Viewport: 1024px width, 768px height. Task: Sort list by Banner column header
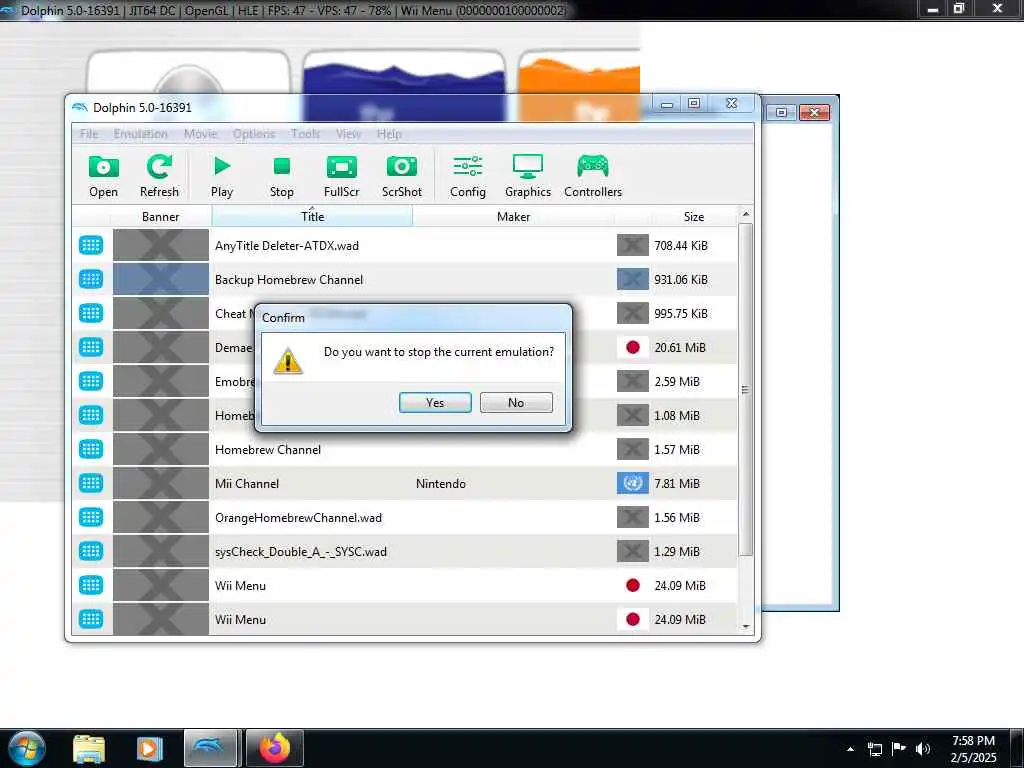(161, 217)
